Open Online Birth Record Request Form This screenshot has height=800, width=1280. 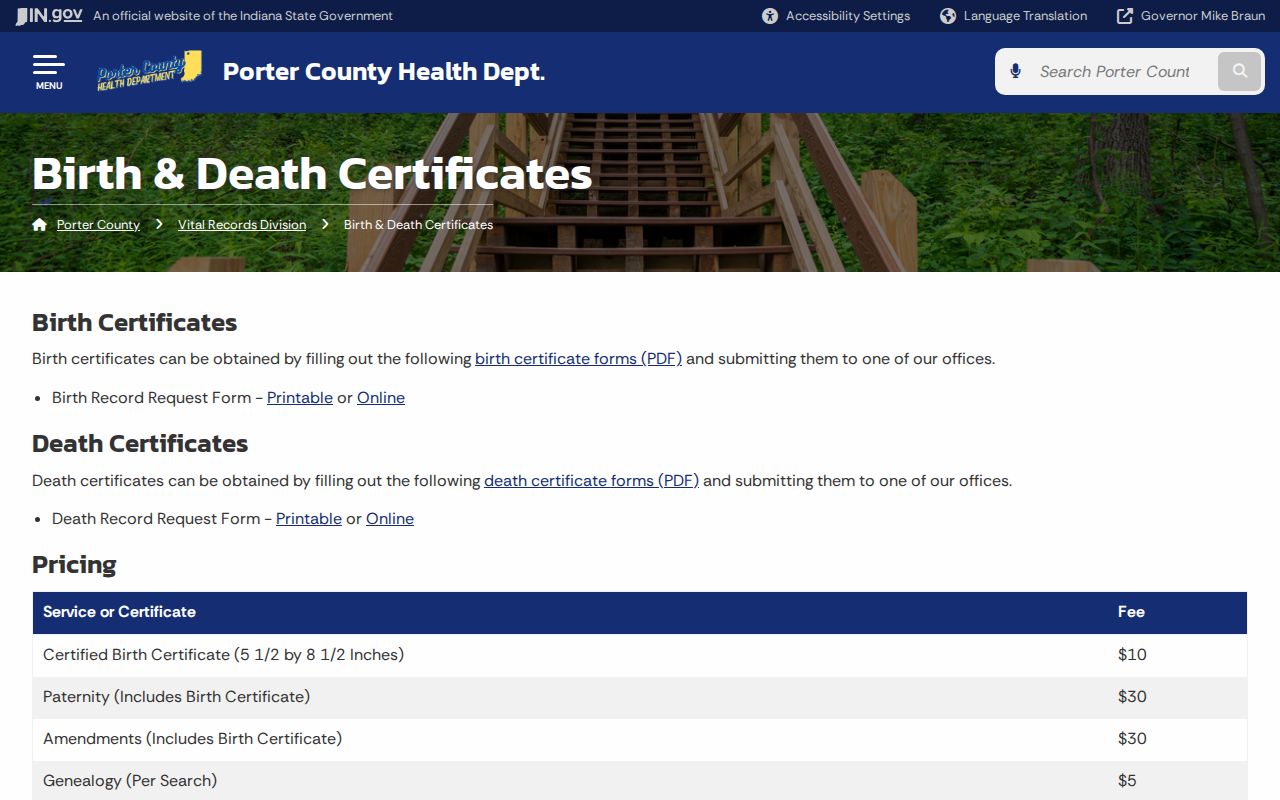point(381,398)
